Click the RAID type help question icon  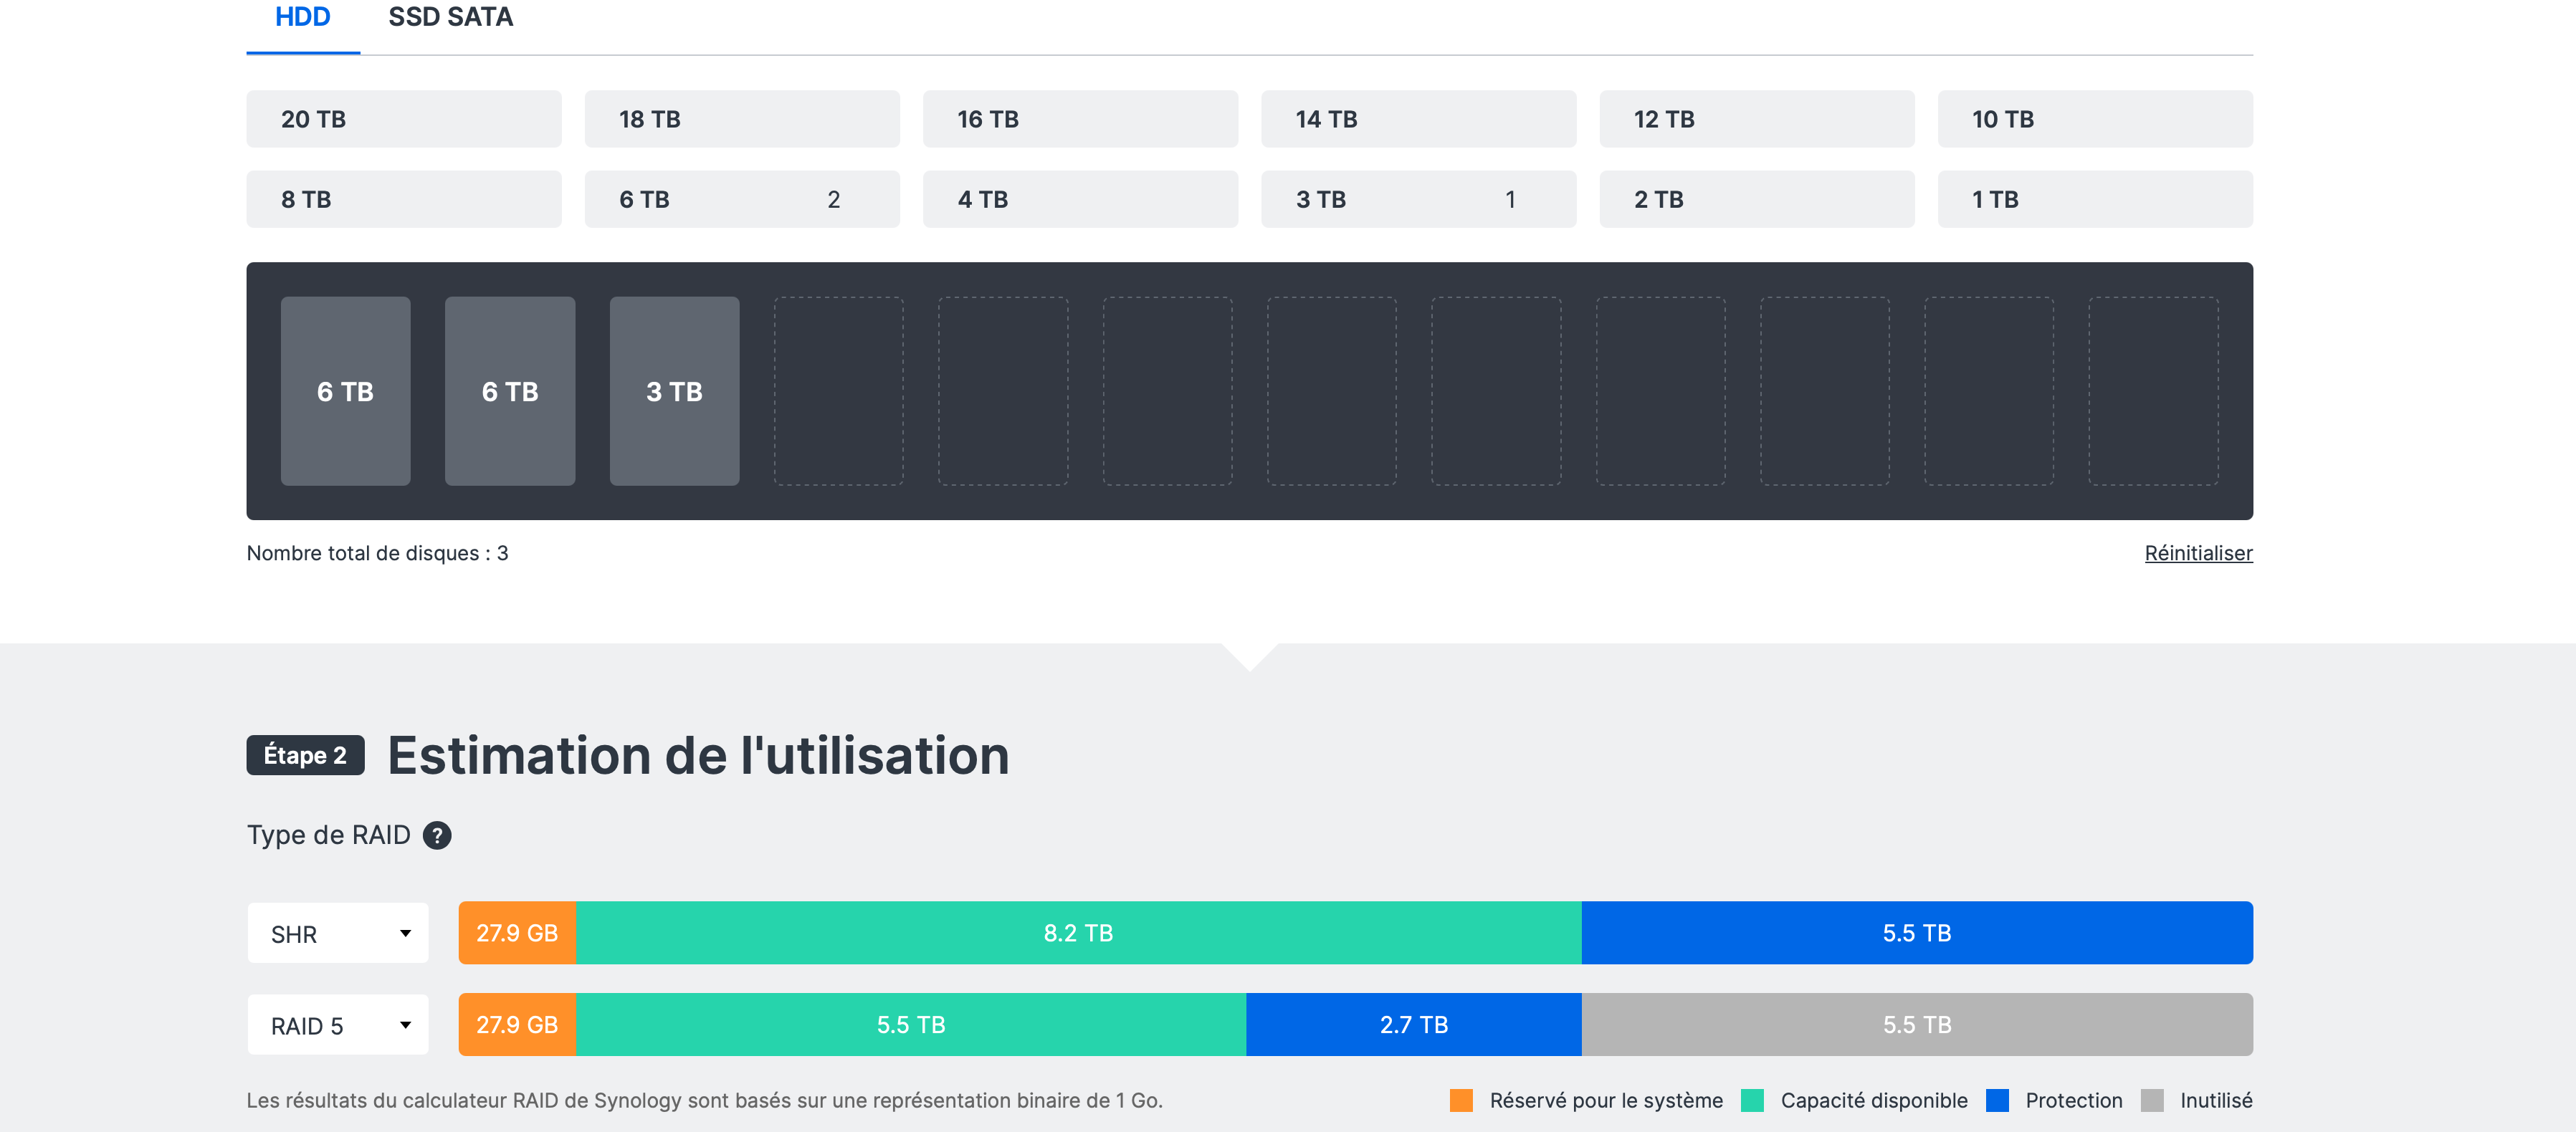tap(437, 835)
